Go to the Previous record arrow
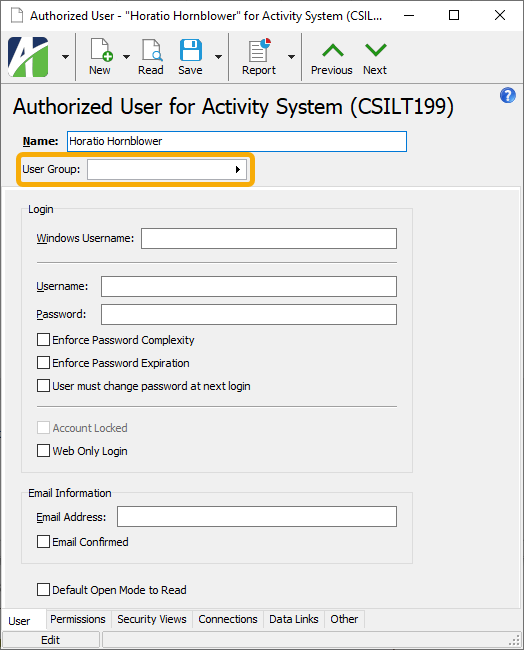The image size is (524, 650). tap(332, 51)
